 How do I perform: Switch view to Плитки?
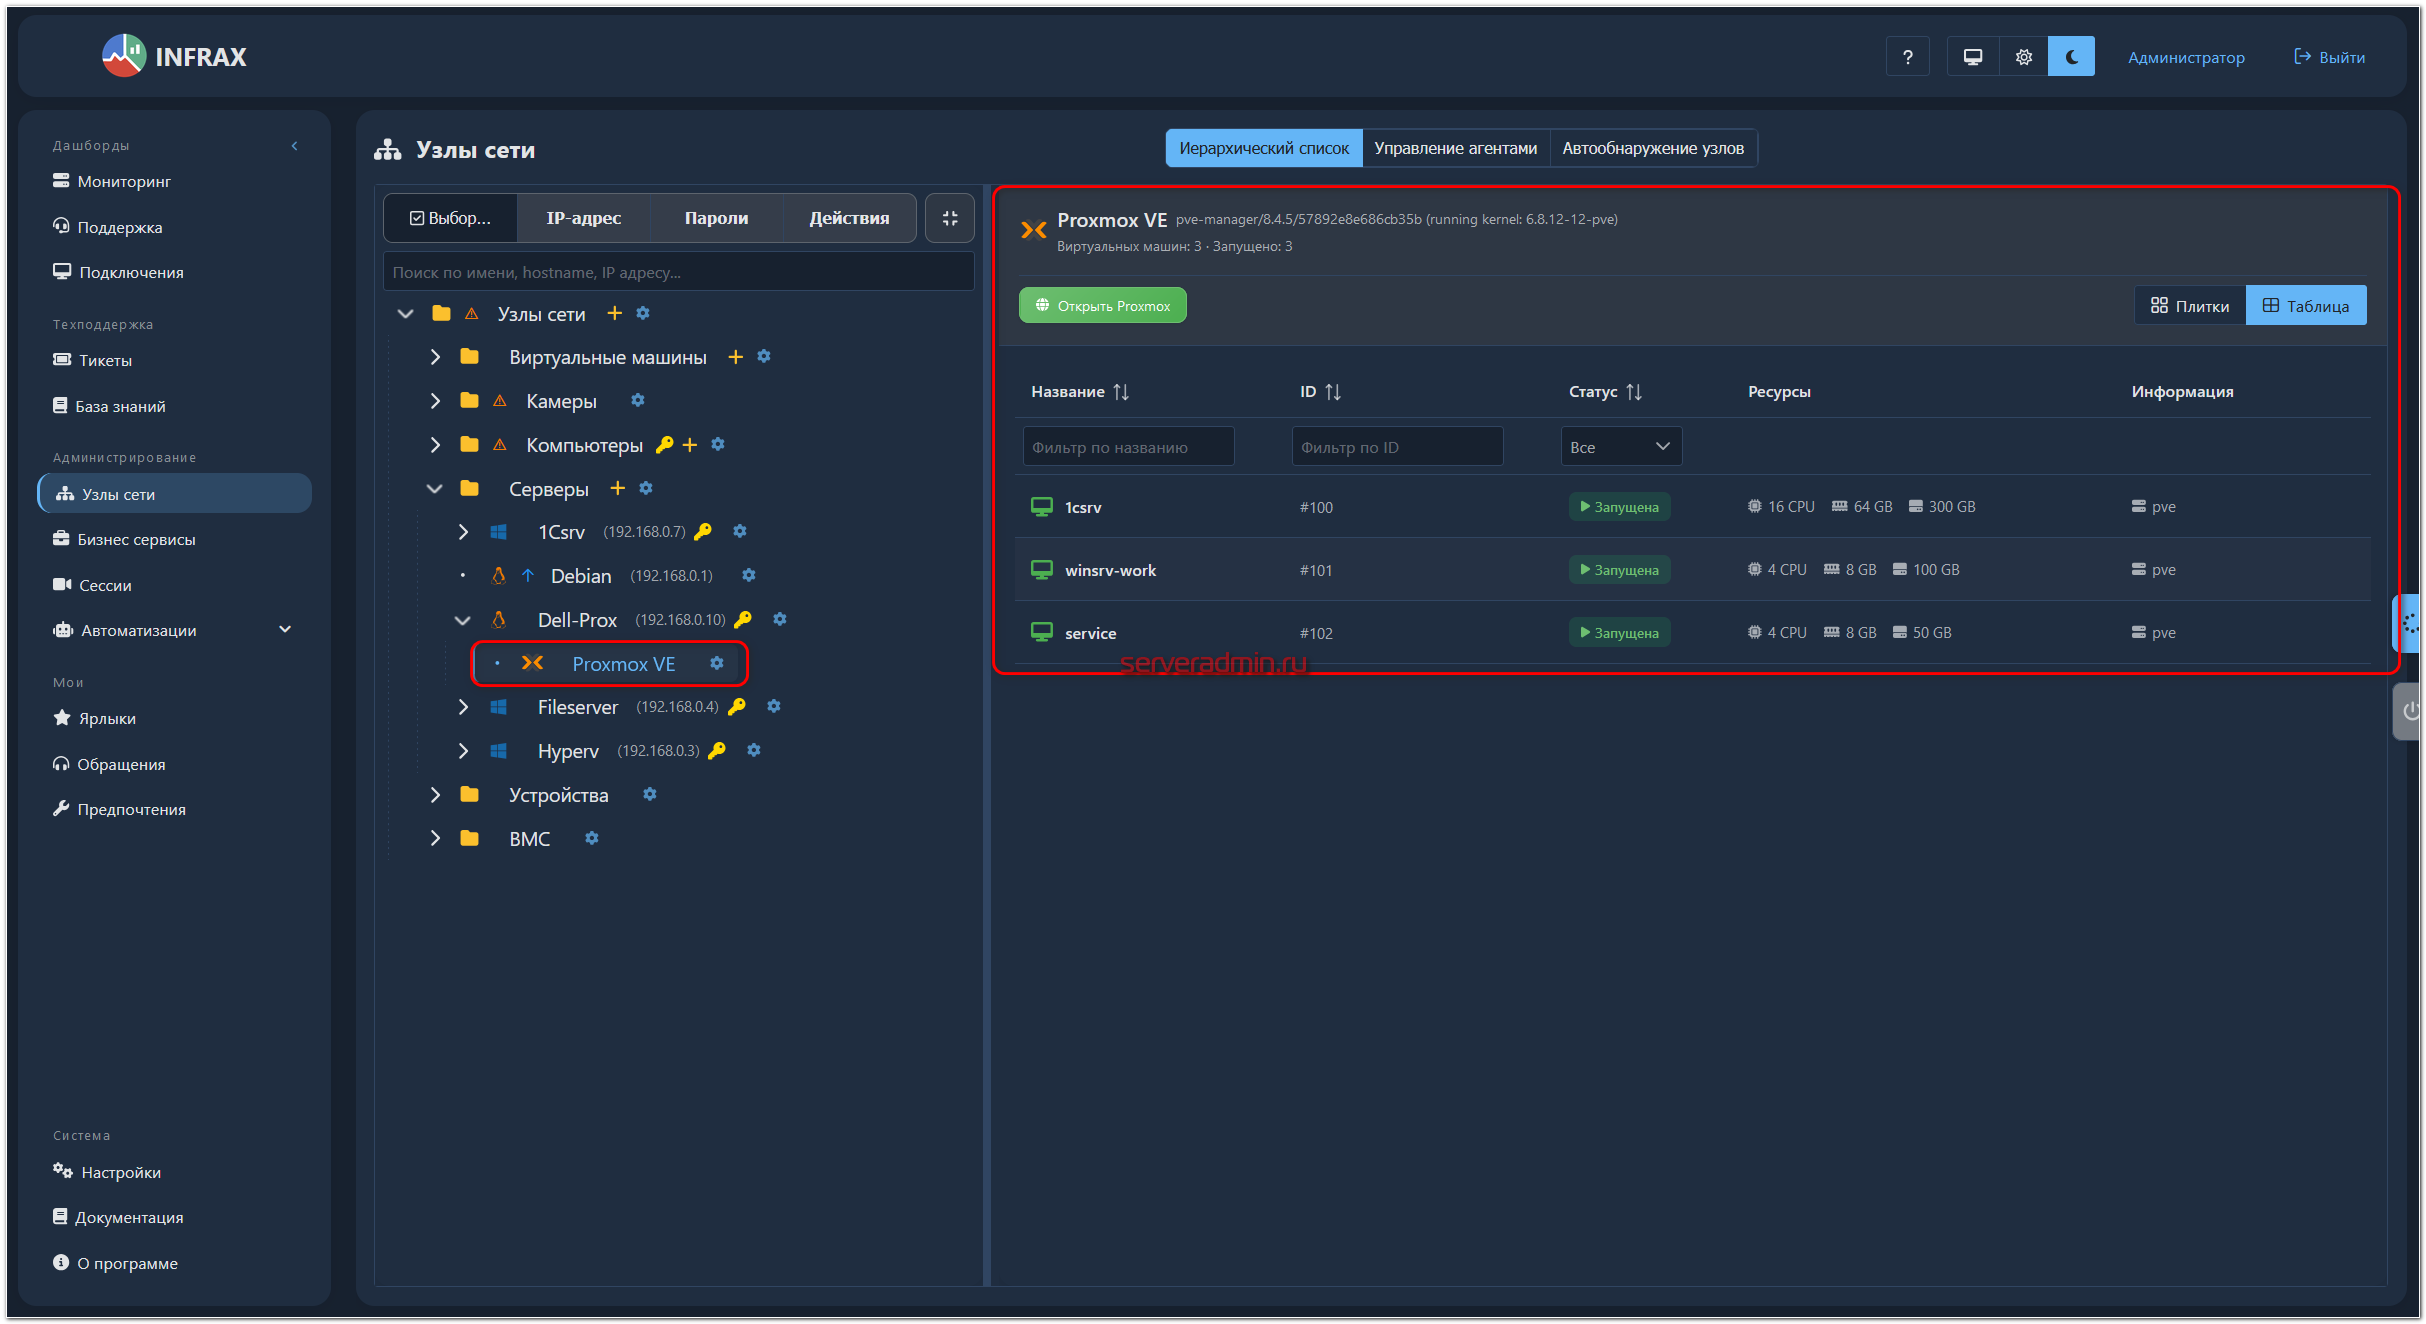click(x=2190, y=306)
